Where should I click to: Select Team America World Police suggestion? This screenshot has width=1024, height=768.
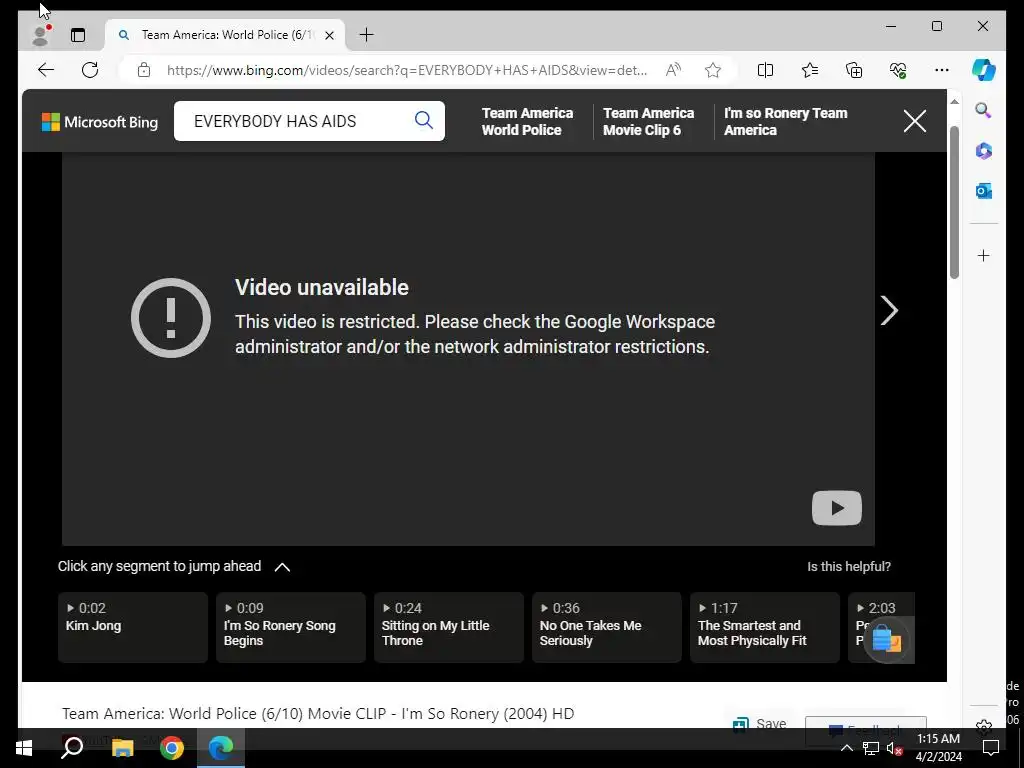(x=527, y=121)
